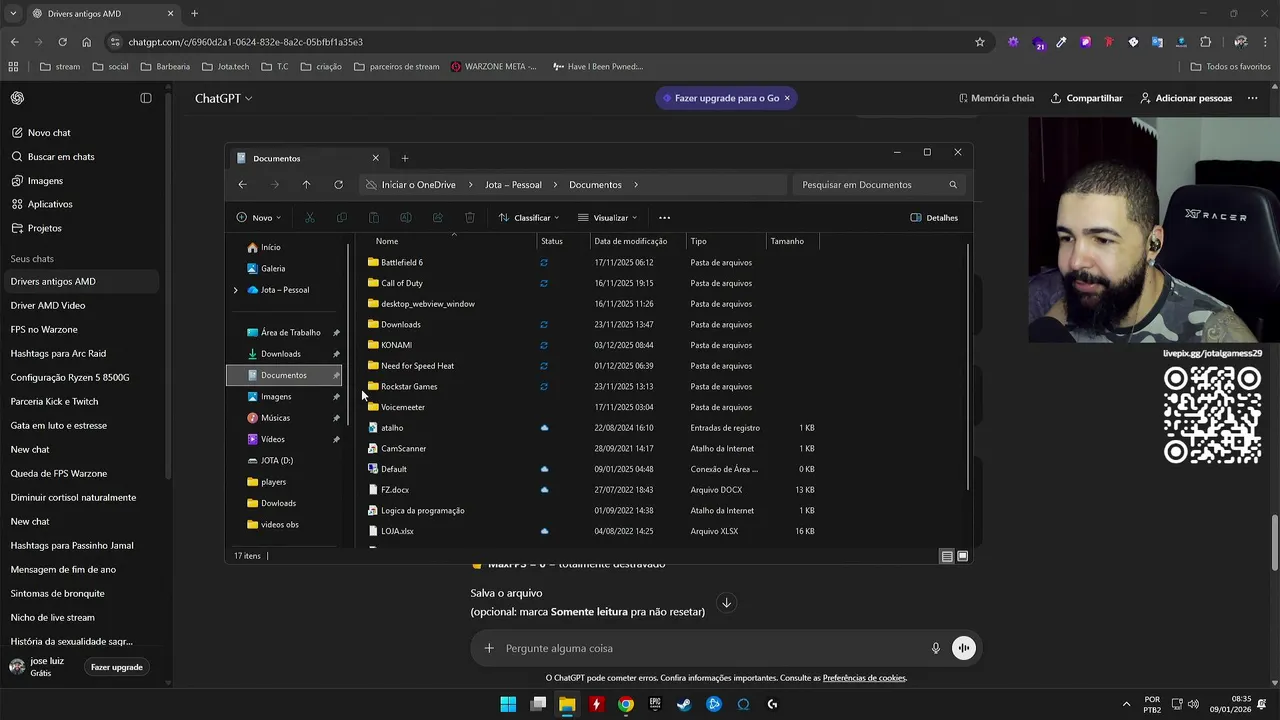The image size is (1280, 720).
Task: Select the Voicemeeter folder
Action: point(396,407)
